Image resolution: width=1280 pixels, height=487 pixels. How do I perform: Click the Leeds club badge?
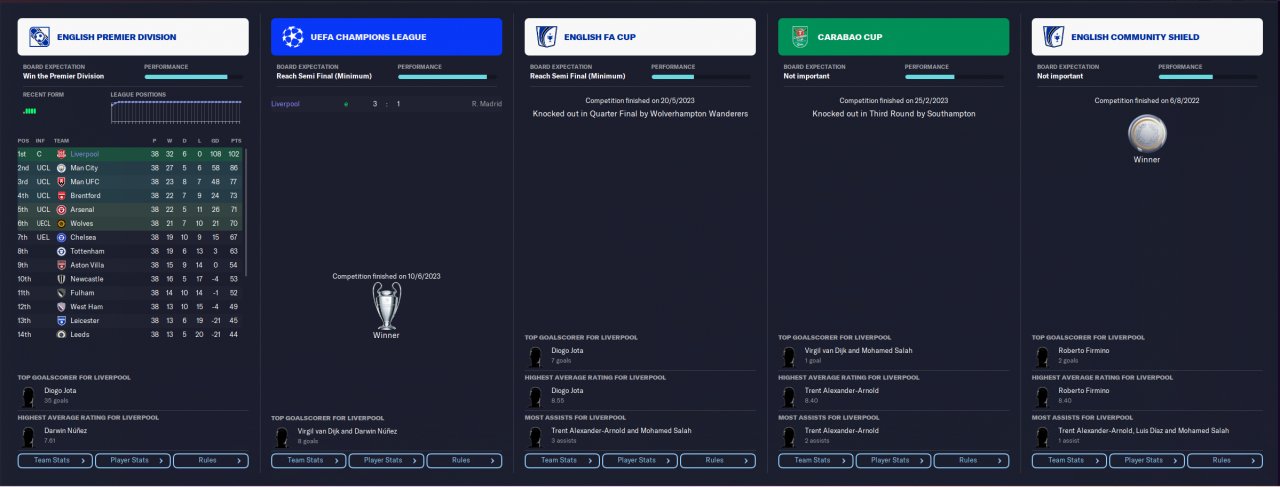(61, 334)
